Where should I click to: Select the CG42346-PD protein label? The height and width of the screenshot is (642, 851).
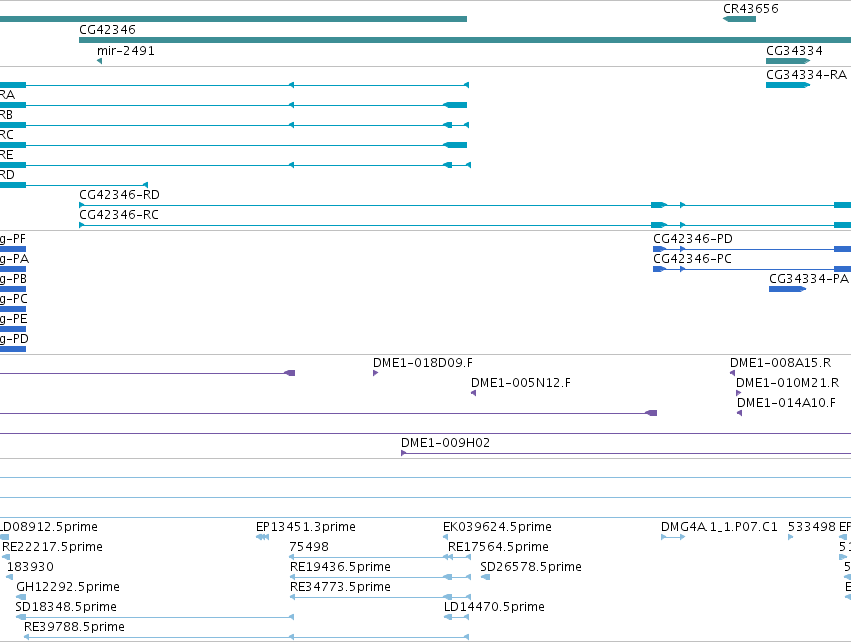click(693, 239)
